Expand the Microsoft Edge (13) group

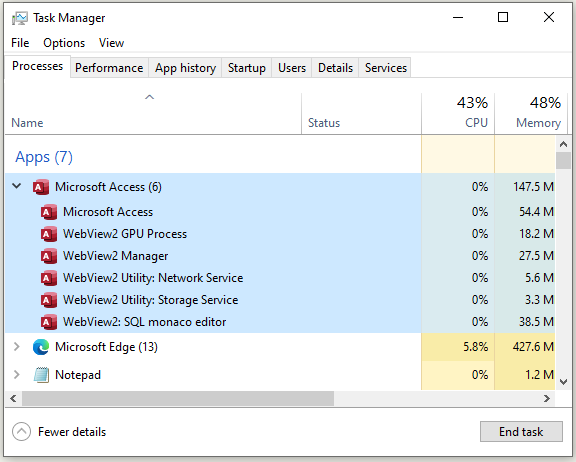pyautogui.click(x=17, y=347)
